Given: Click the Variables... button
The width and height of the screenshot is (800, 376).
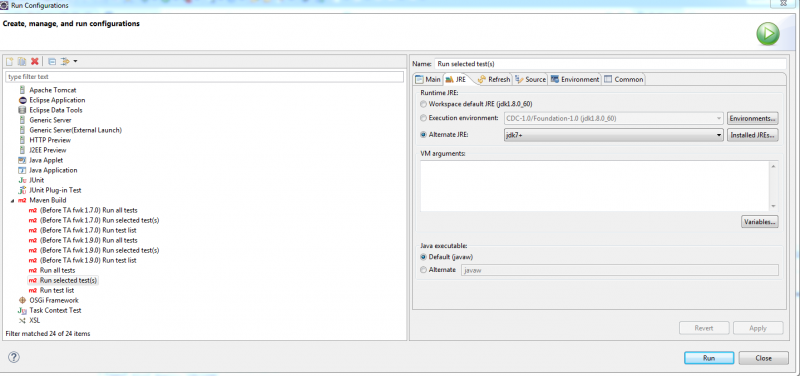Looking at the screenshot, I should coord(760,222).
